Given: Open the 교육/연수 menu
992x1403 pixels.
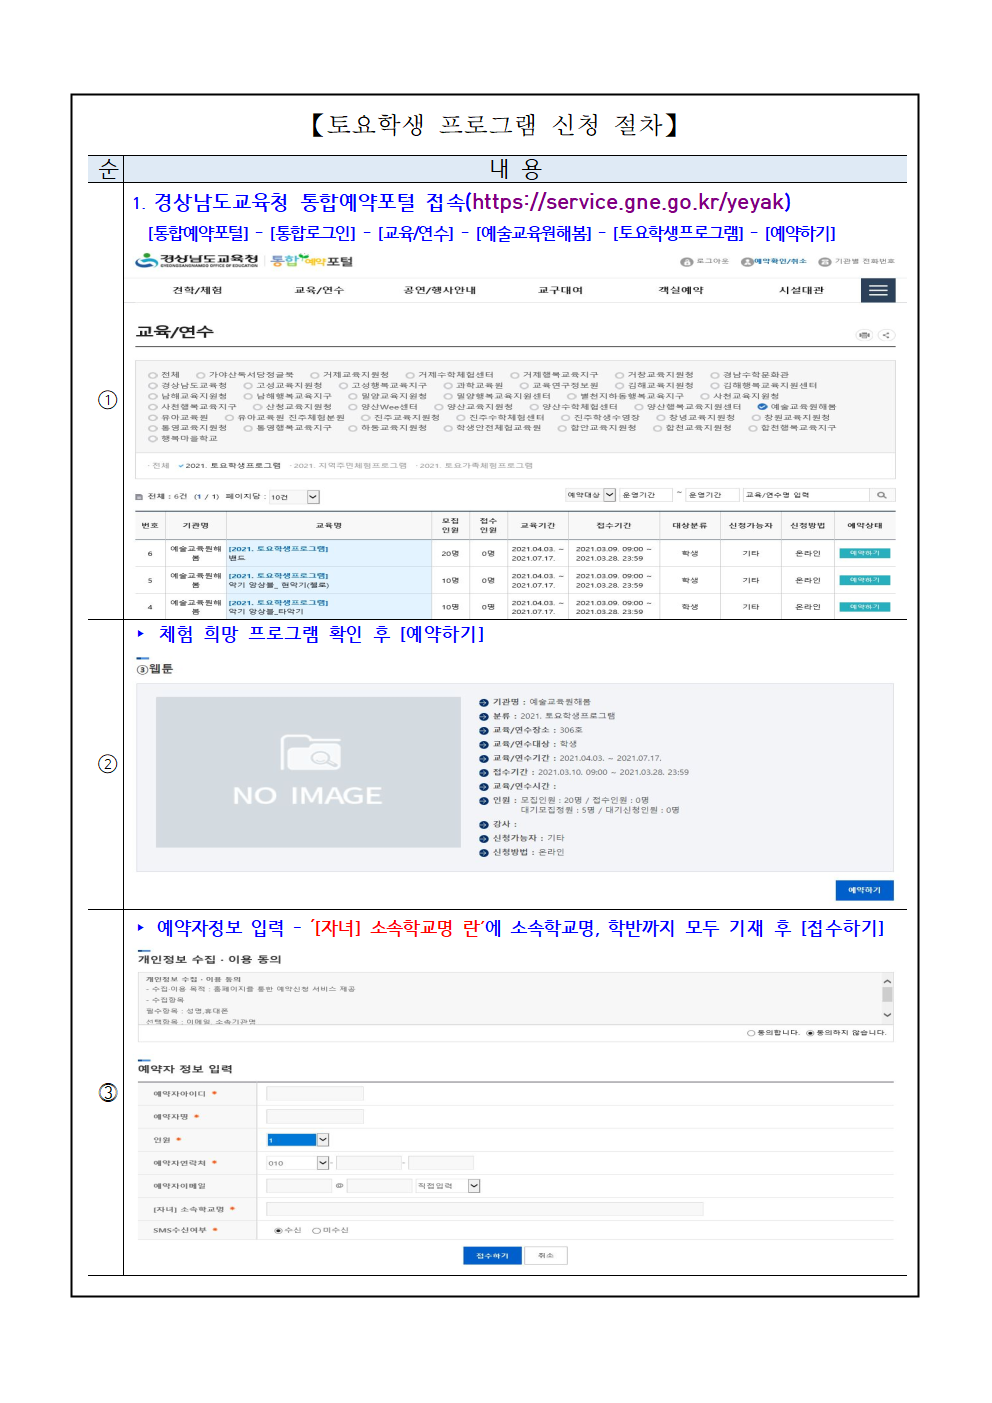Looking at the screenshot, I should pyautogui.click(x=319, y=290).
